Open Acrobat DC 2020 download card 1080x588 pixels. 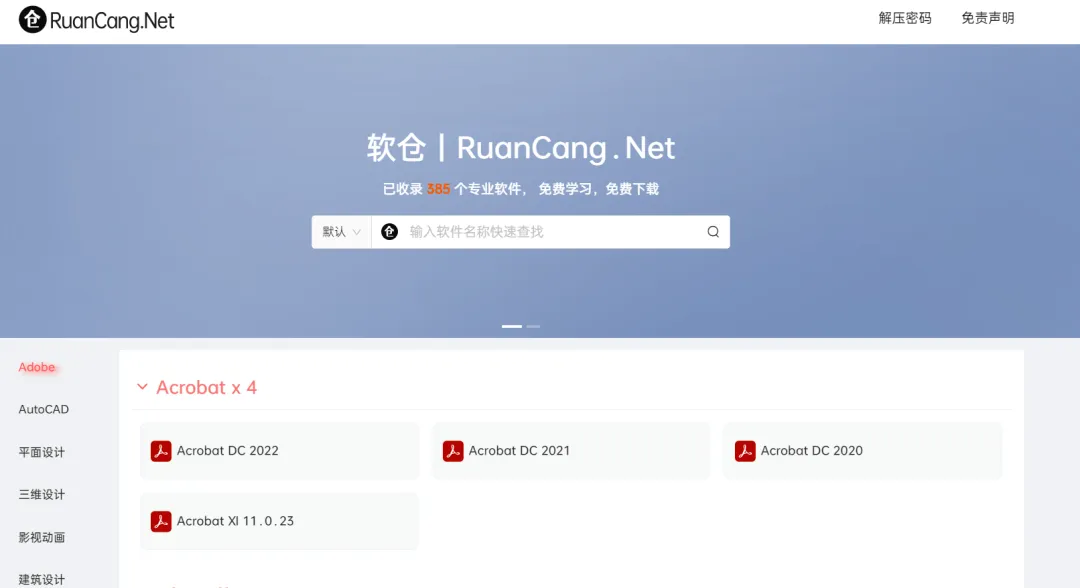(x=862, y=451)
